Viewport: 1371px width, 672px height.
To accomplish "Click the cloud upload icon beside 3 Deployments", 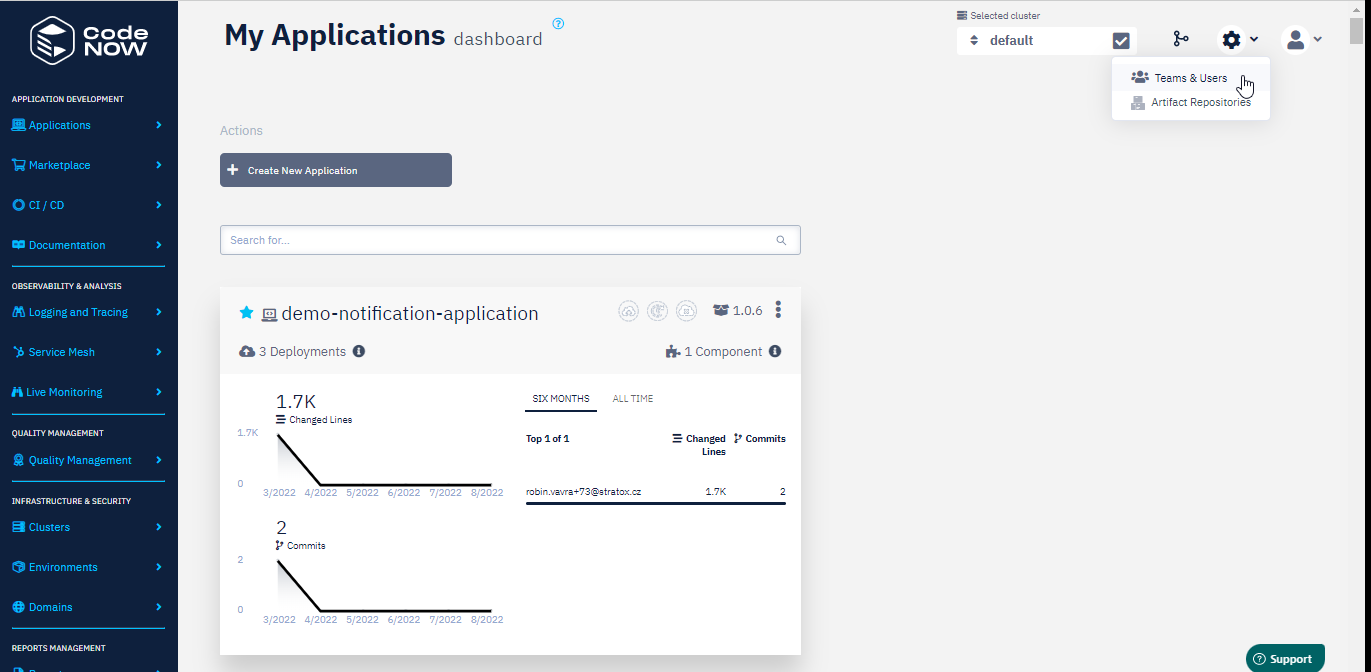I will click(x=247, y=352).
